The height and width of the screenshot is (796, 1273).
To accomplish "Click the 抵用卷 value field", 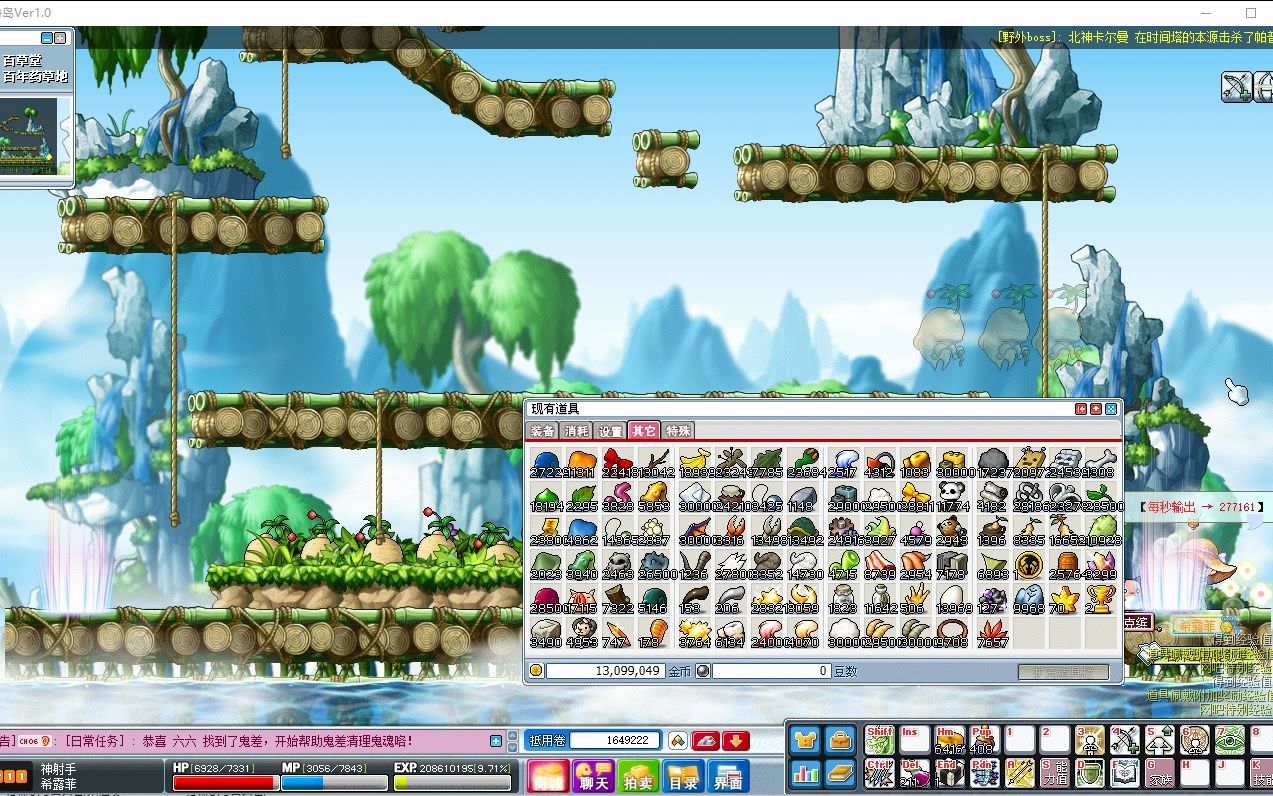I will point(615,741).
